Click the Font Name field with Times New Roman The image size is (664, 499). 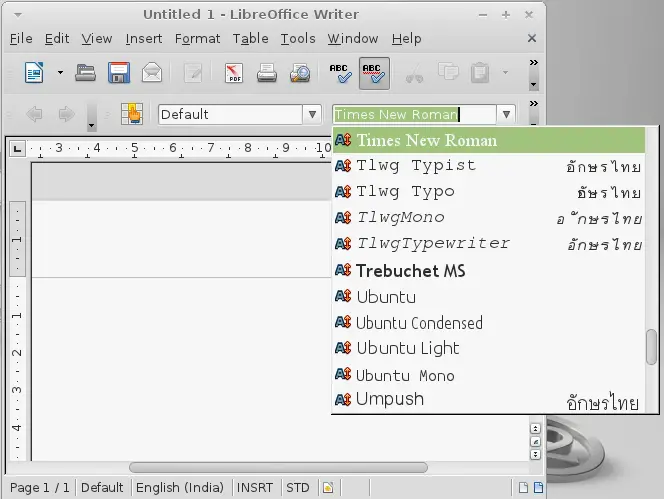point(414,114)
